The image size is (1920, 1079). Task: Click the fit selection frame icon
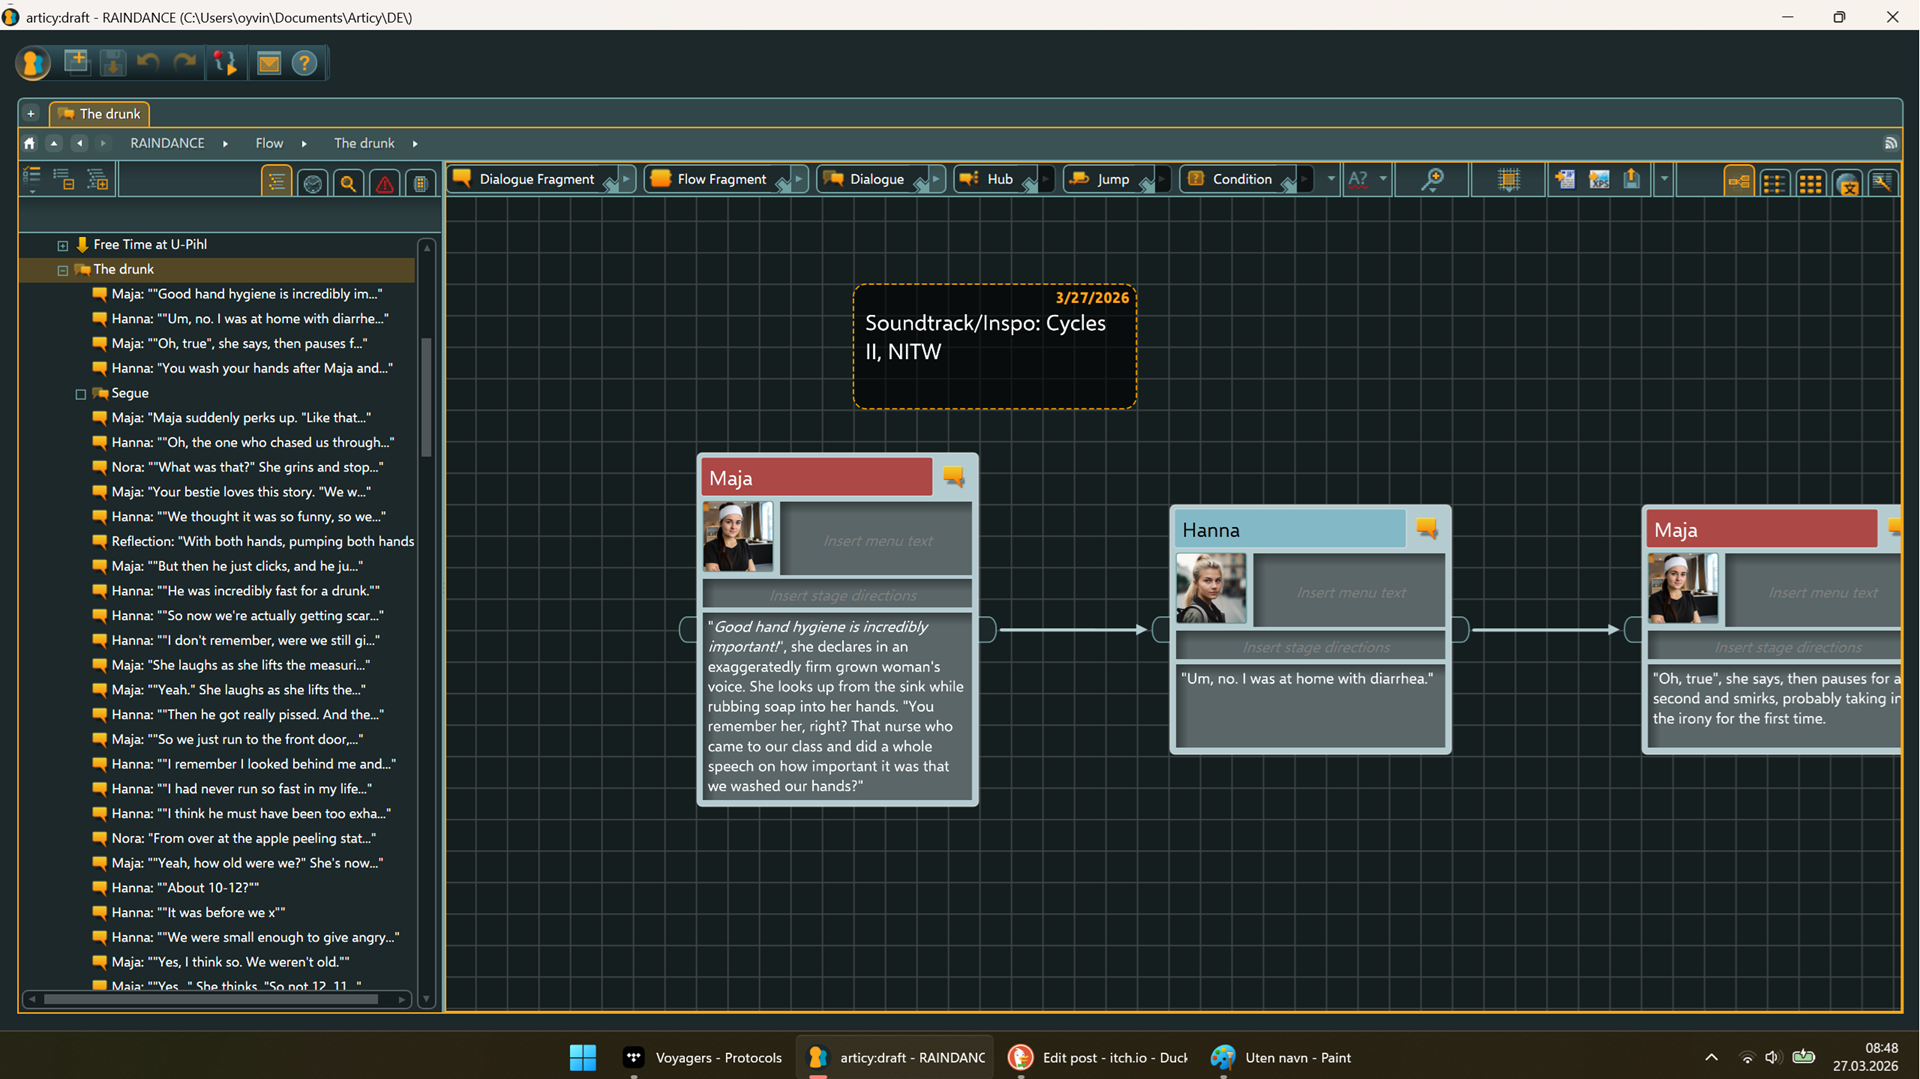coord(1508,180)
